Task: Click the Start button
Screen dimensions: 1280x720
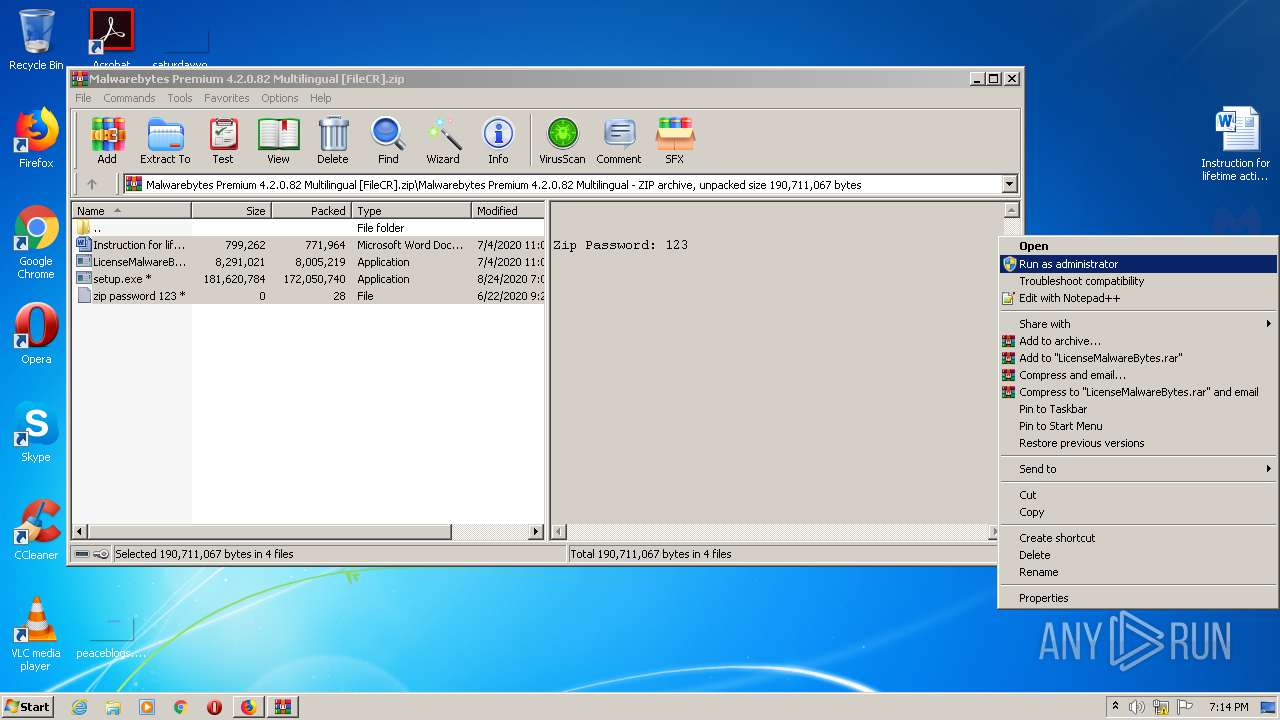Action: 28,707
